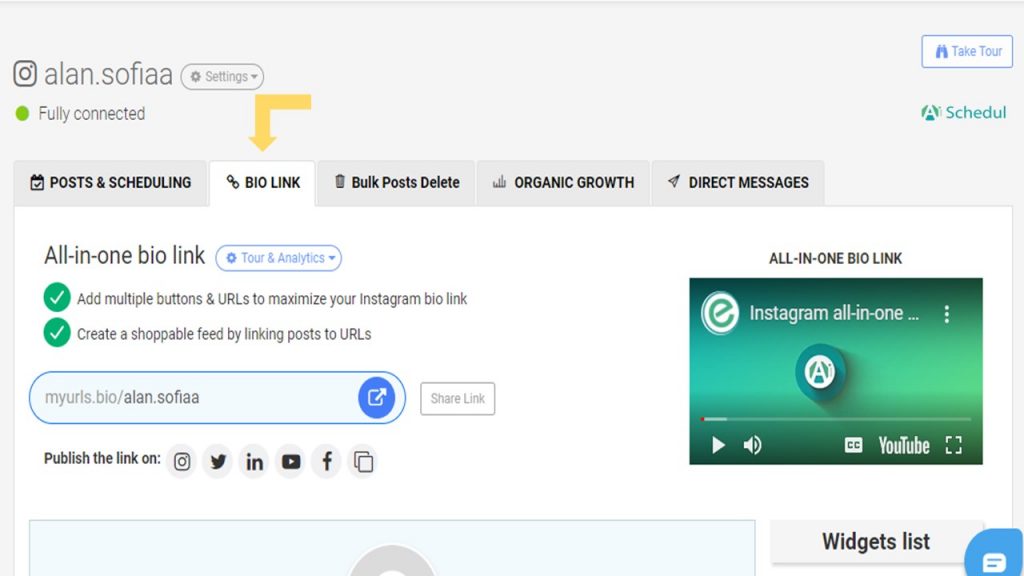Toggle closed captions on the video
This screenshot has width=1024, height=576.
click(853, 445)
